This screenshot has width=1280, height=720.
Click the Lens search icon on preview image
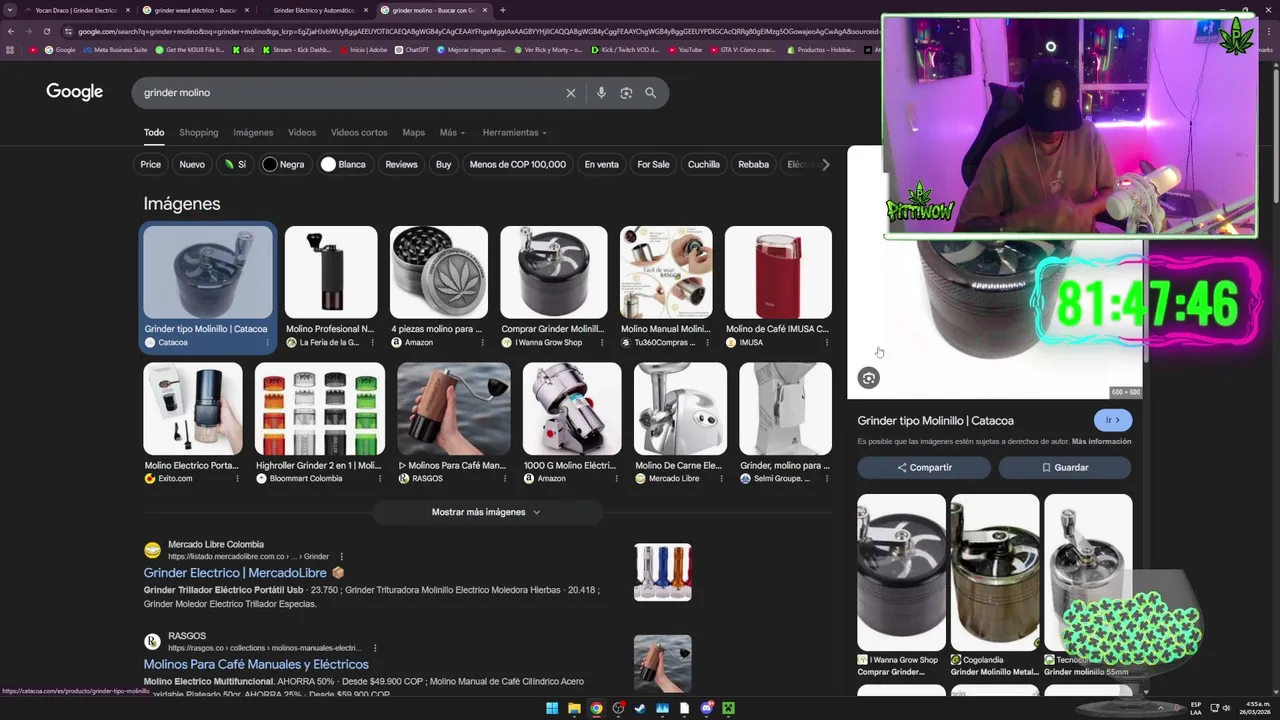tap(868, 378)
